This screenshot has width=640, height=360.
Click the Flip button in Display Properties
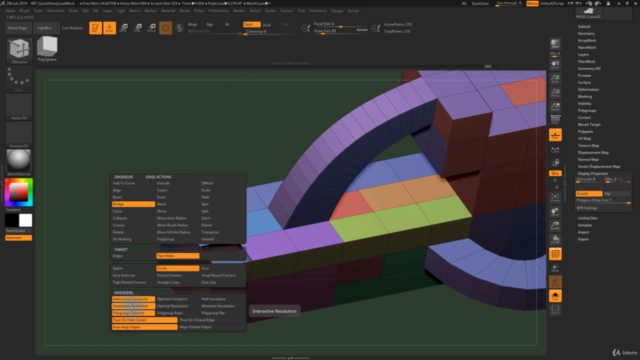pyautogui.click(x=617, y=193)
